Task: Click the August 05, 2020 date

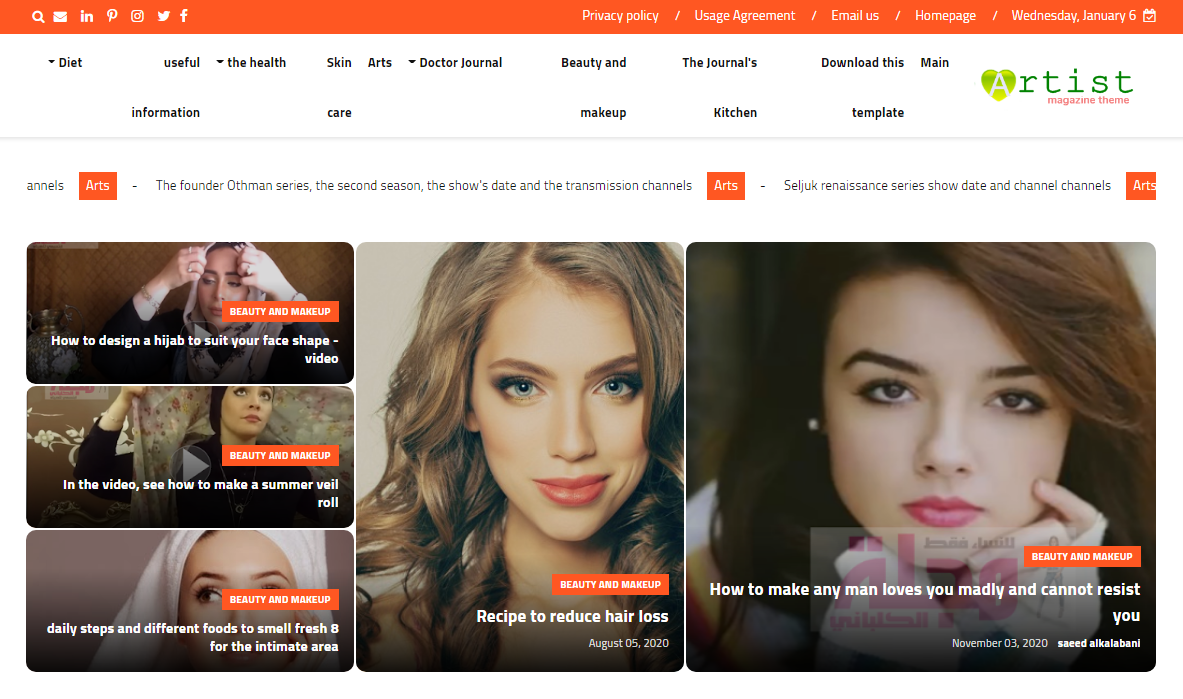Action: pos(628,644)
